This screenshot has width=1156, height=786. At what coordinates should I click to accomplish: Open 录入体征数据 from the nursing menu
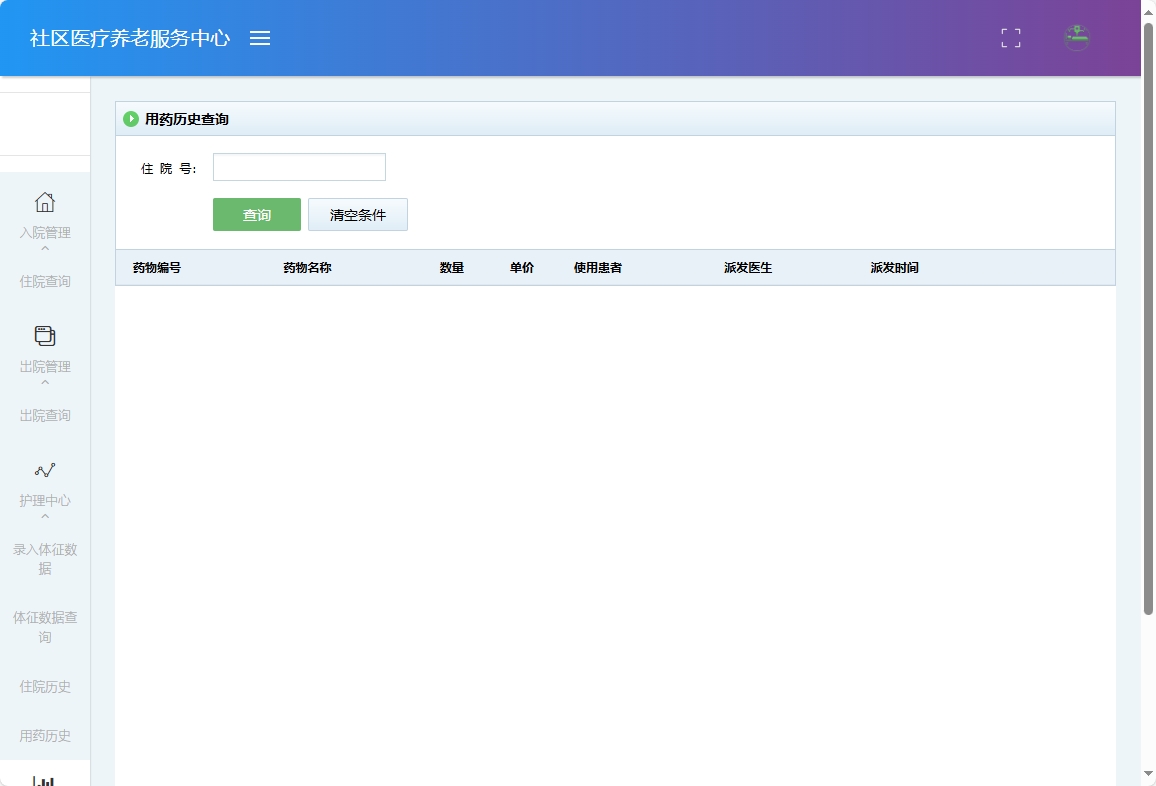click(x=45, y=560)
